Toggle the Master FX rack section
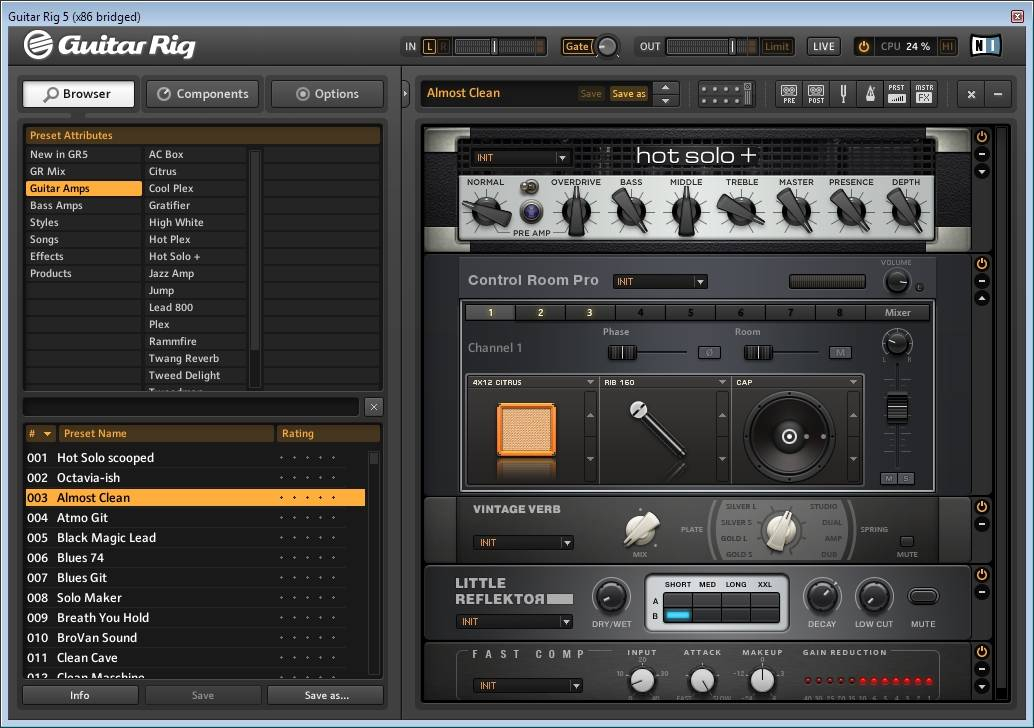The width and height of the screenshot is (1034, 728). (924, 94)
